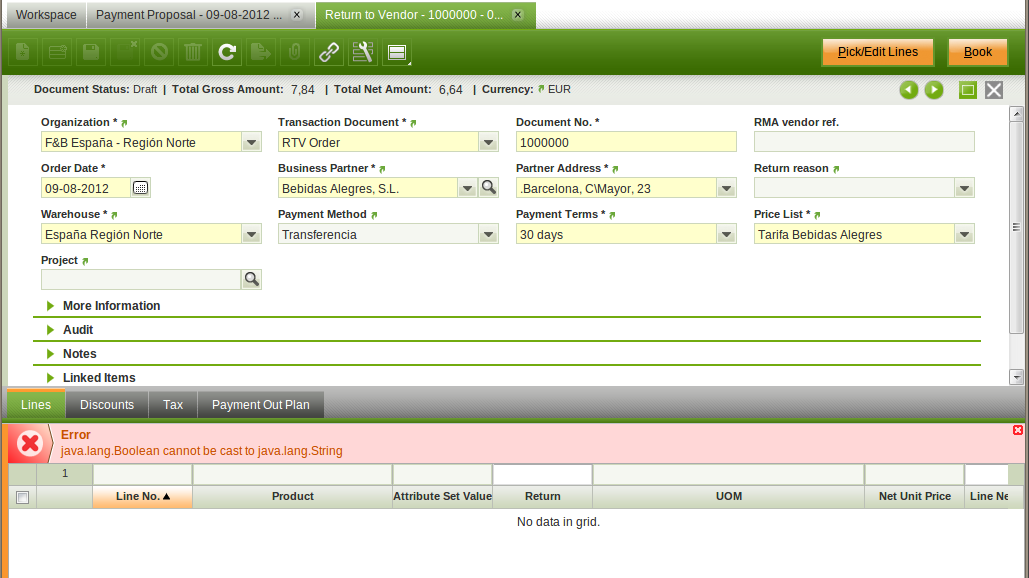Viewport: 1029px width, 578px height.
Task: Click the Project search magnifier icon
Action: coord(252,280)
